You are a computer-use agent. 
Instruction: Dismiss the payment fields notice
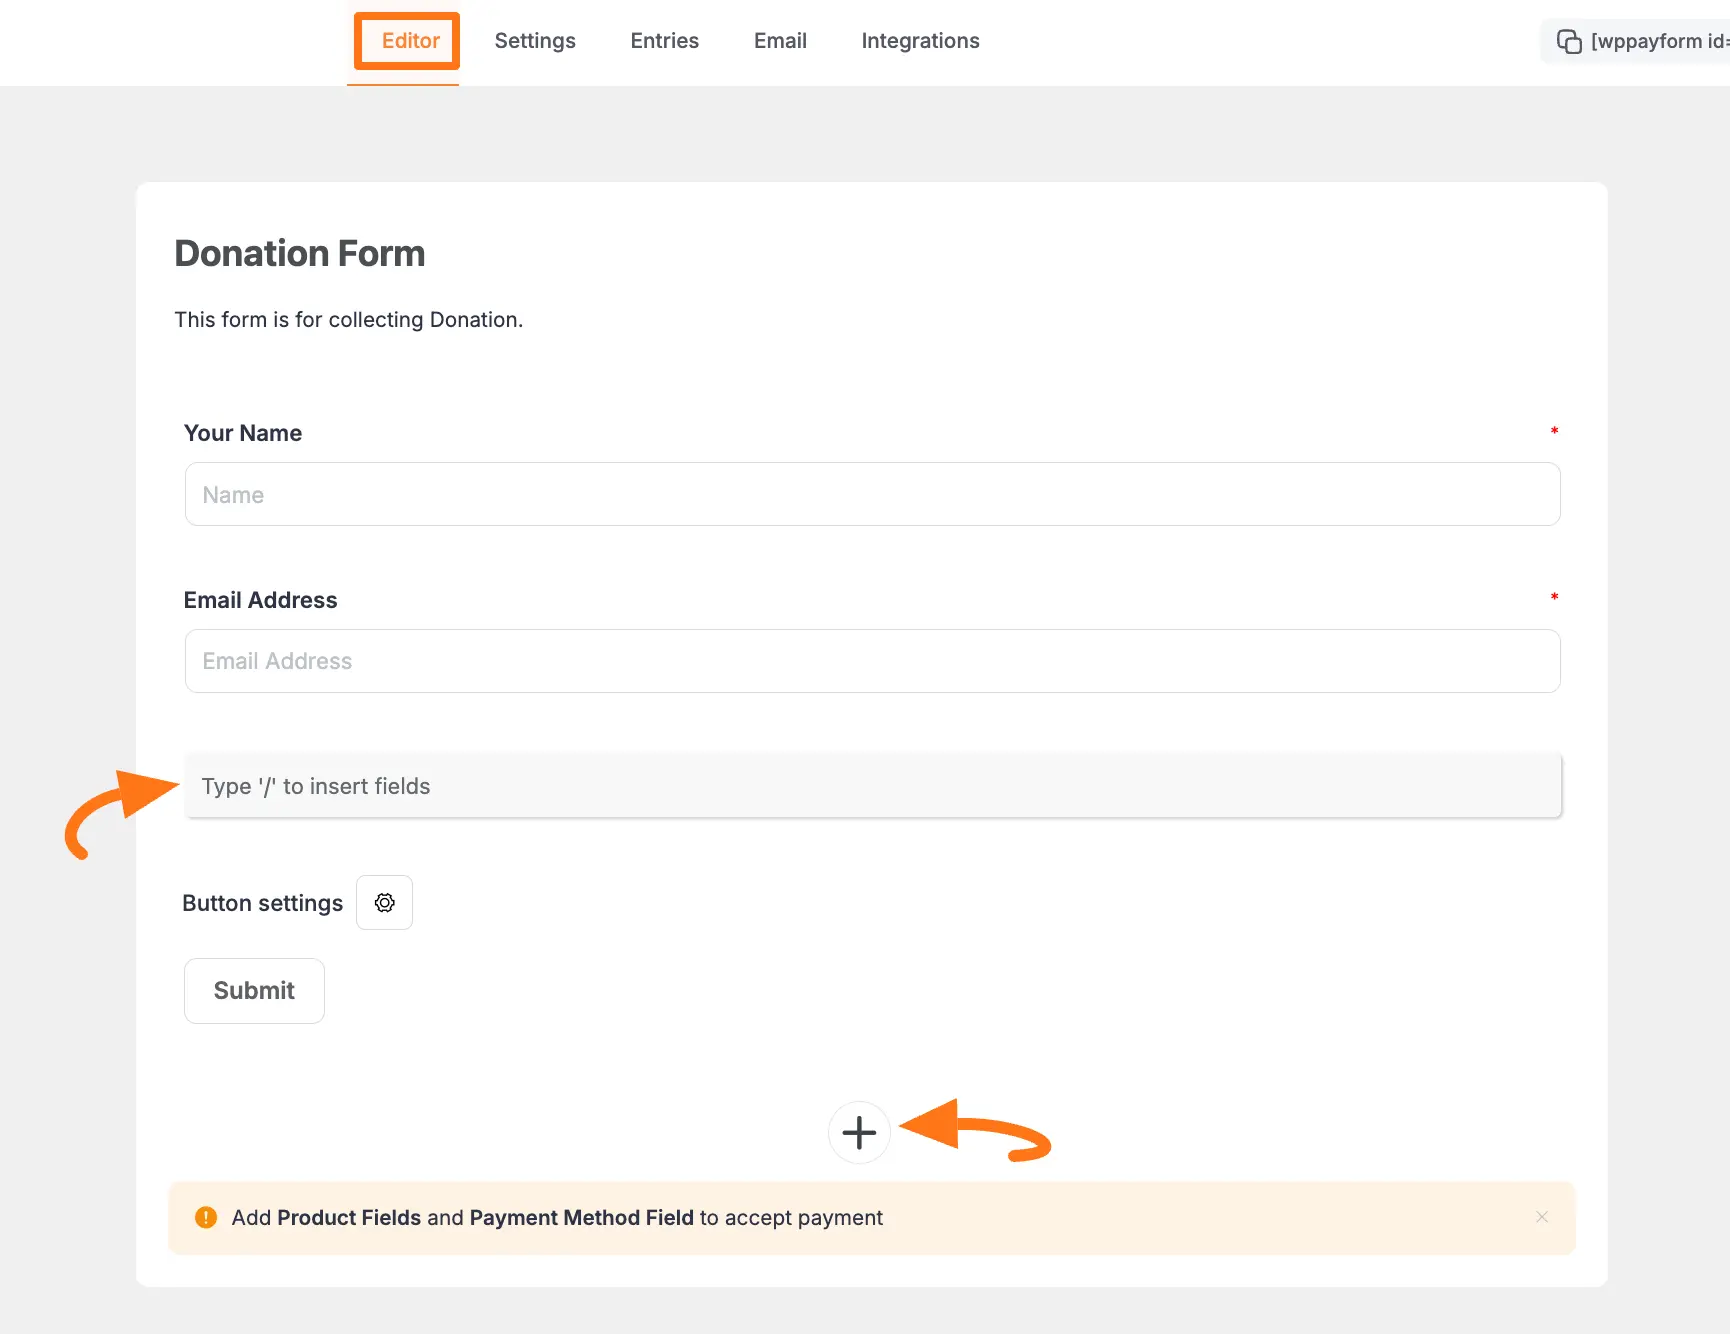click(x=1542, y=1217)
